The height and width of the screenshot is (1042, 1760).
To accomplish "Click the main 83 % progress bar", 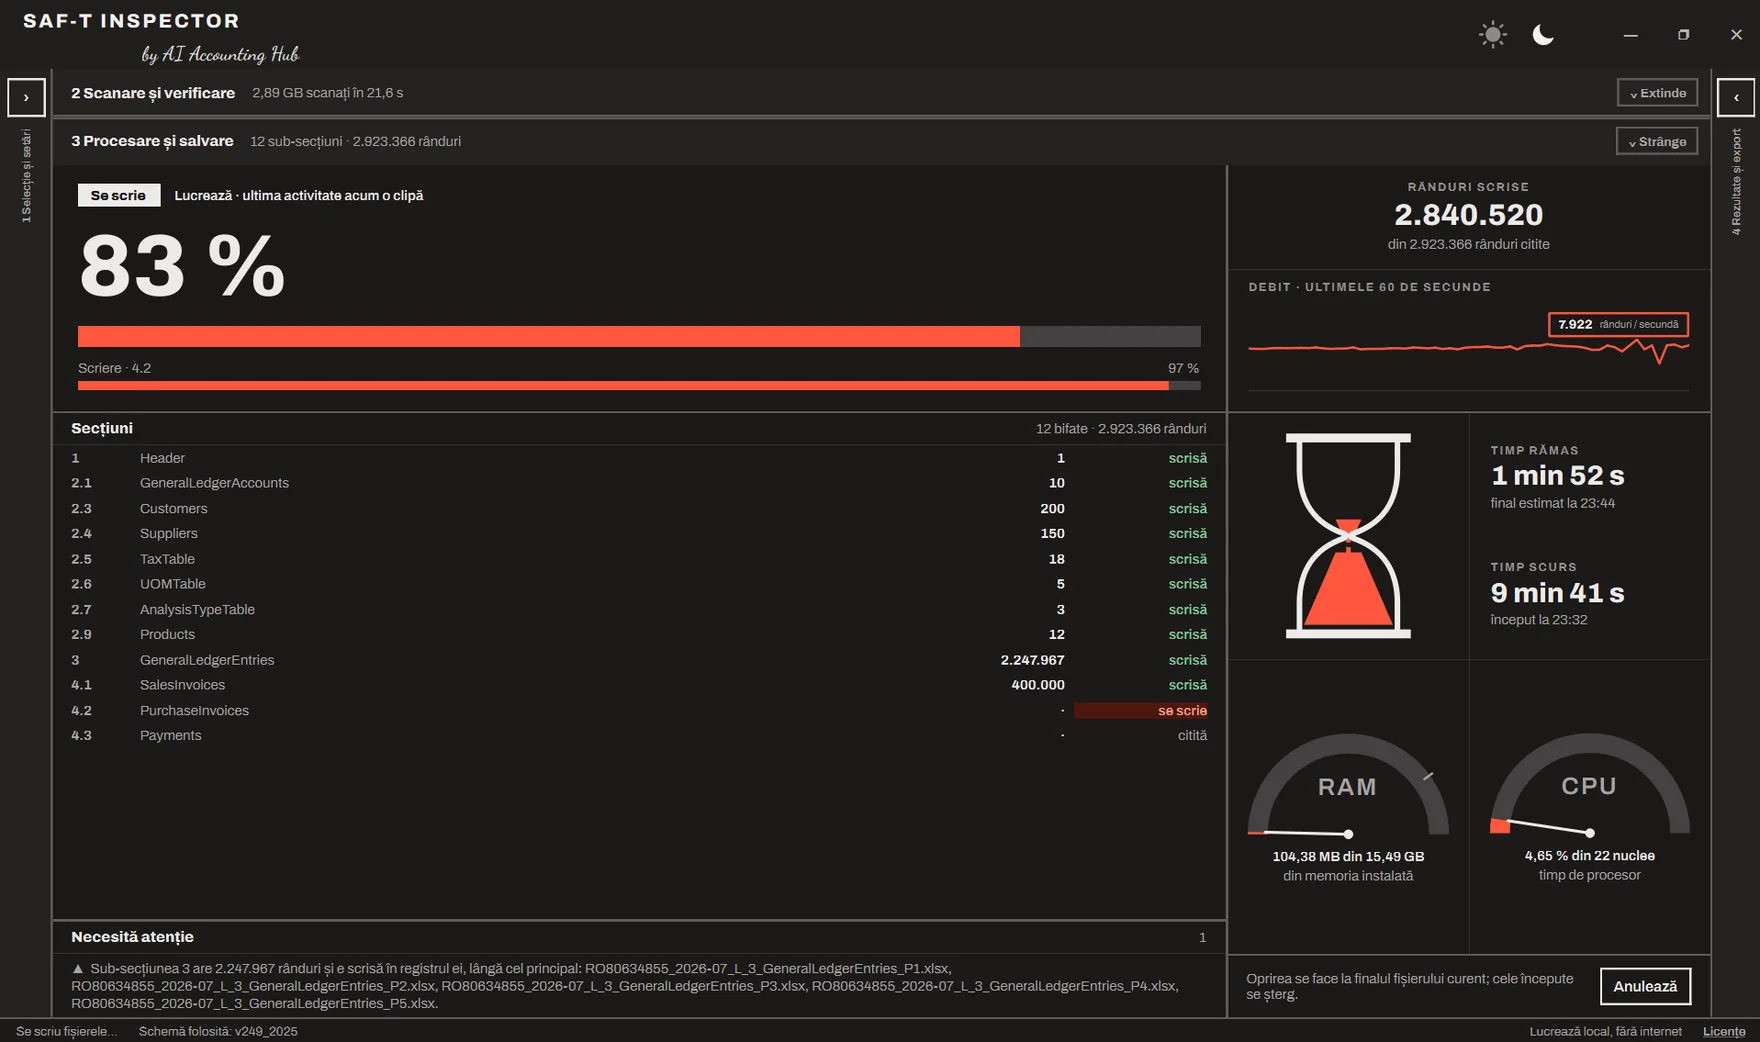I will tap(639, 336).
